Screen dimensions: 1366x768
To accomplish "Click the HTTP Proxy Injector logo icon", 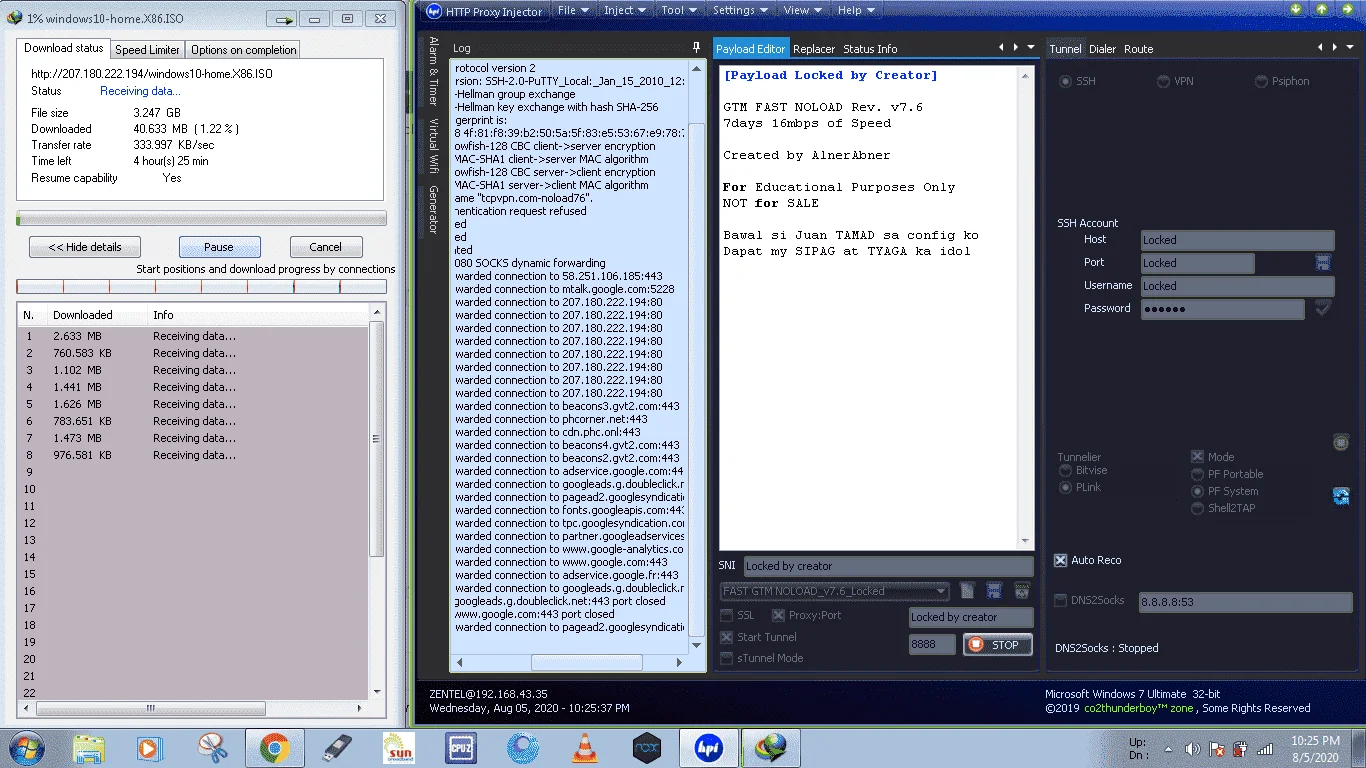I will [x=434, y=11].
